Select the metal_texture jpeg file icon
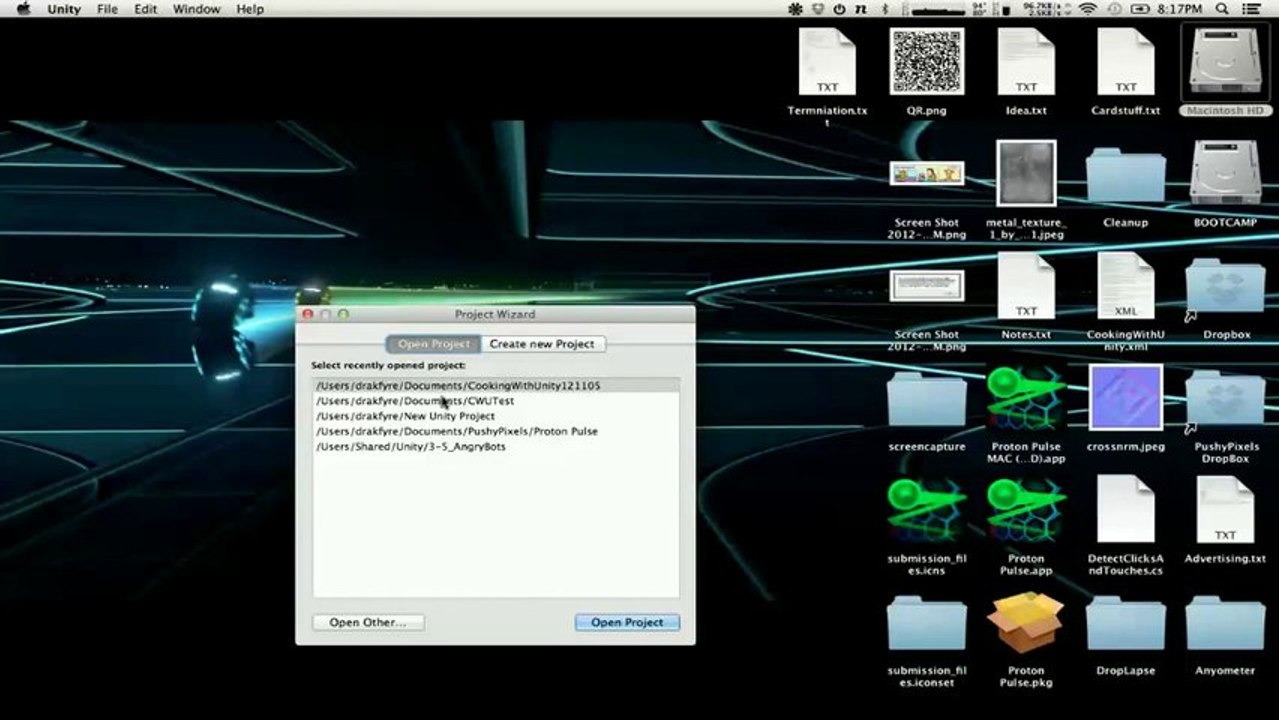1279x720 pixels. (x=1026, y=174)
